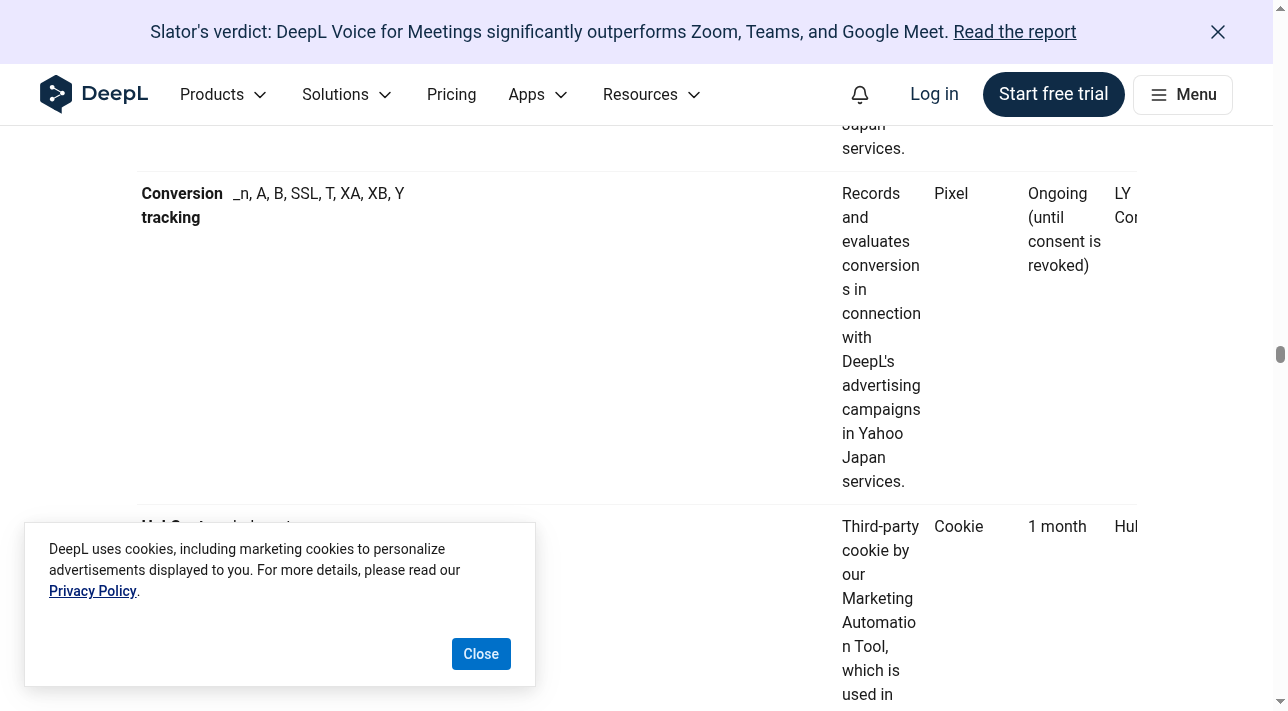Viewport: 1288px width, 711px height.
Task: Click the page scrollbar thumb
Action: 1280,355
